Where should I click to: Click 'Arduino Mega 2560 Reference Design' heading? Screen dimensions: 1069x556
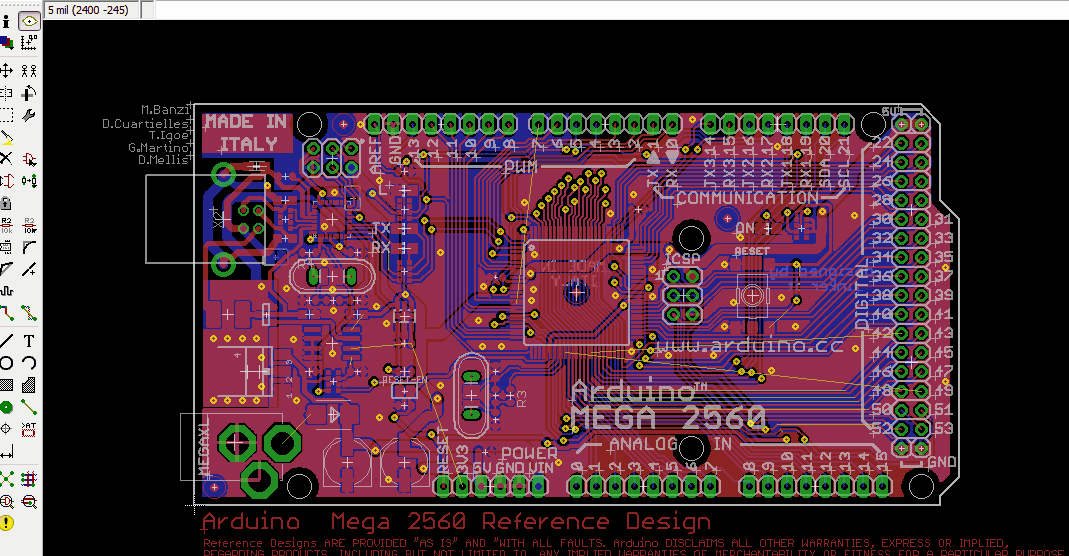click(x=456, y=522)
